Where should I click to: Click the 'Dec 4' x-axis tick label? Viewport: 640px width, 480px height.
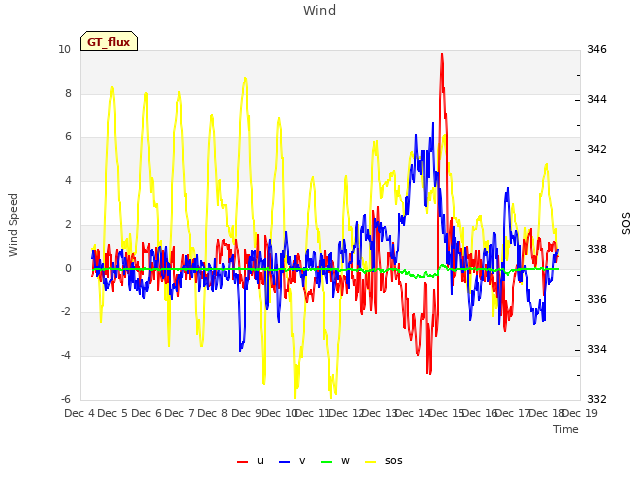tap(80, 413)
